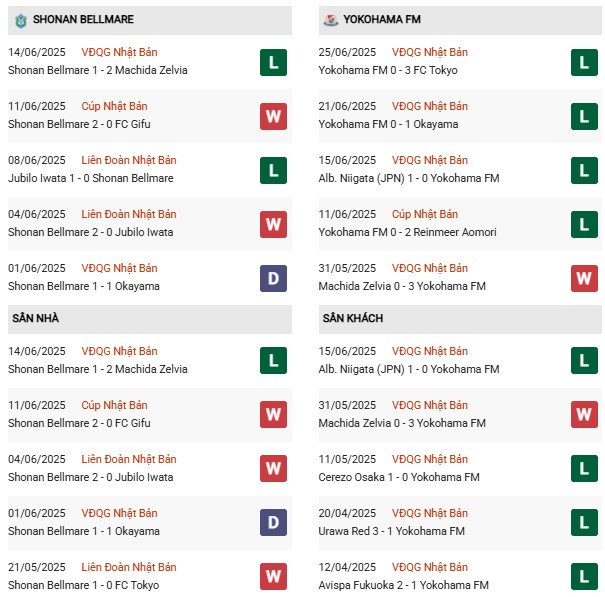Screen dimensions: 605x597
Task: Select the Sân Khách section header
Action: pos(460,319)
